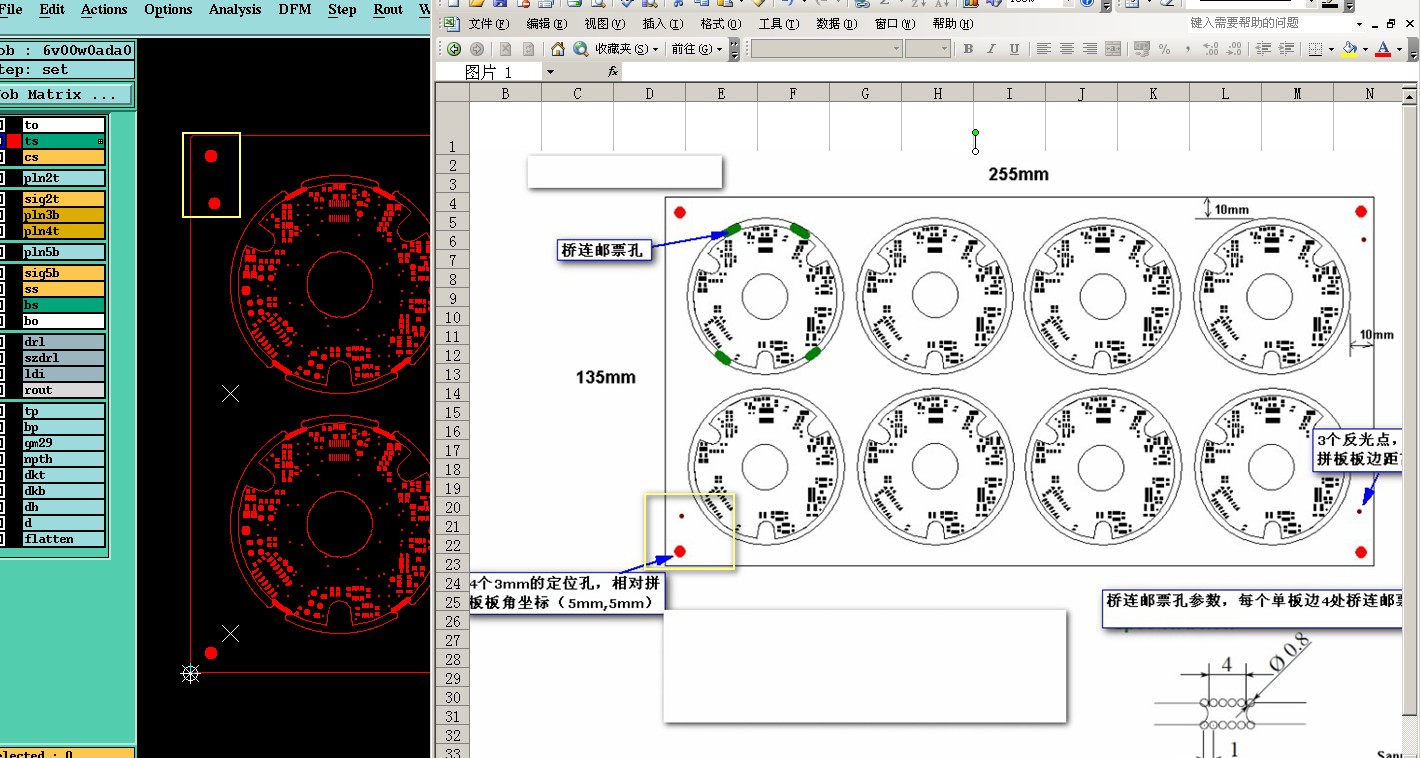
Task: Open the Excel 数据 menu
Action: 836,24
